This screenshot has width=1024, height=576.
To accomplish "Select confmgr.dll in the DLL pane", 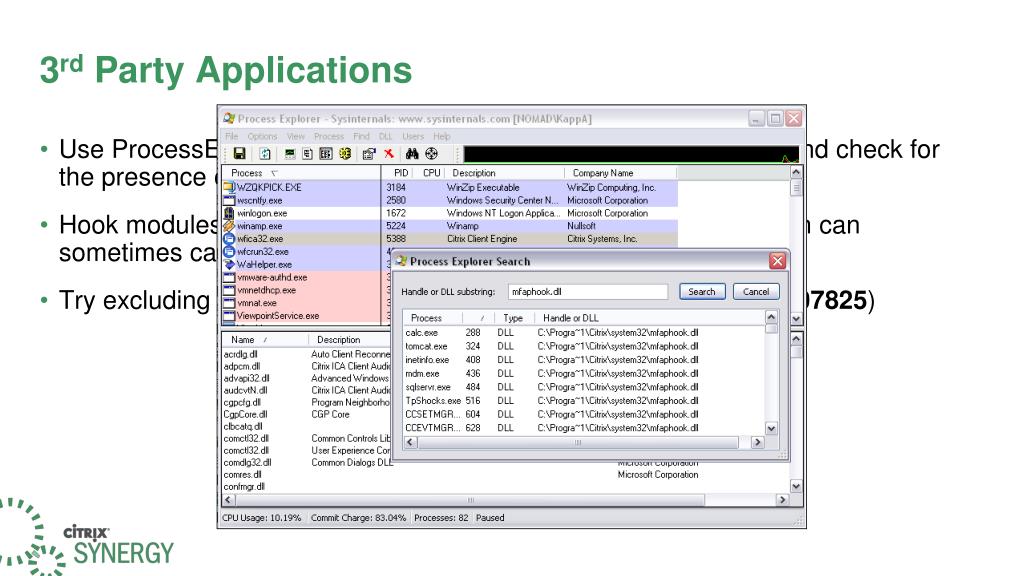I will click(244, 487).
